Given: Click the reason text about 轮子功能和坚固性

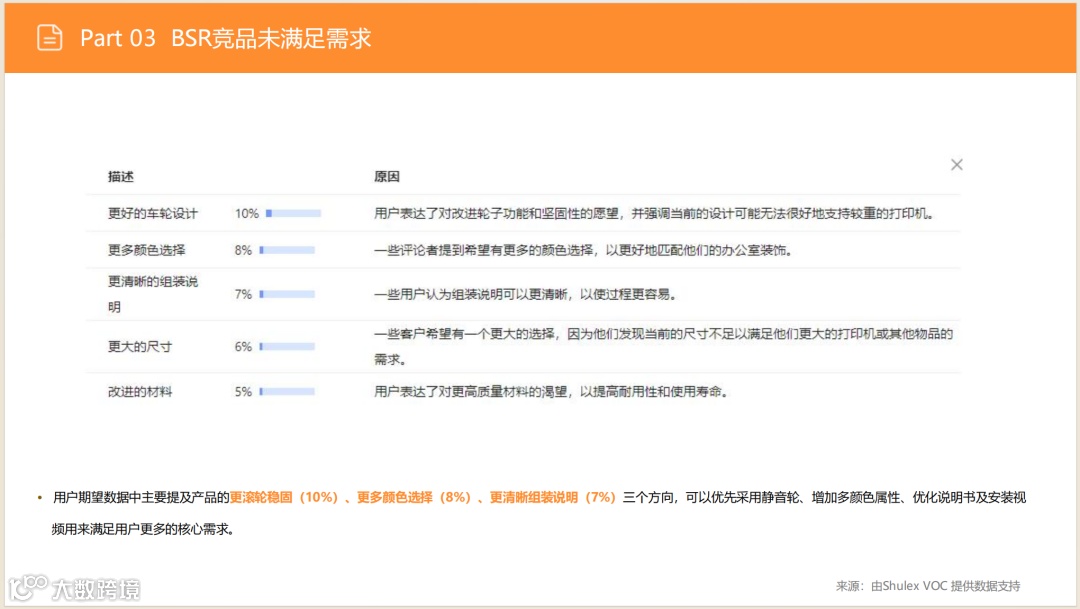Looking at the screenshot, I should (x=654, y=214).
